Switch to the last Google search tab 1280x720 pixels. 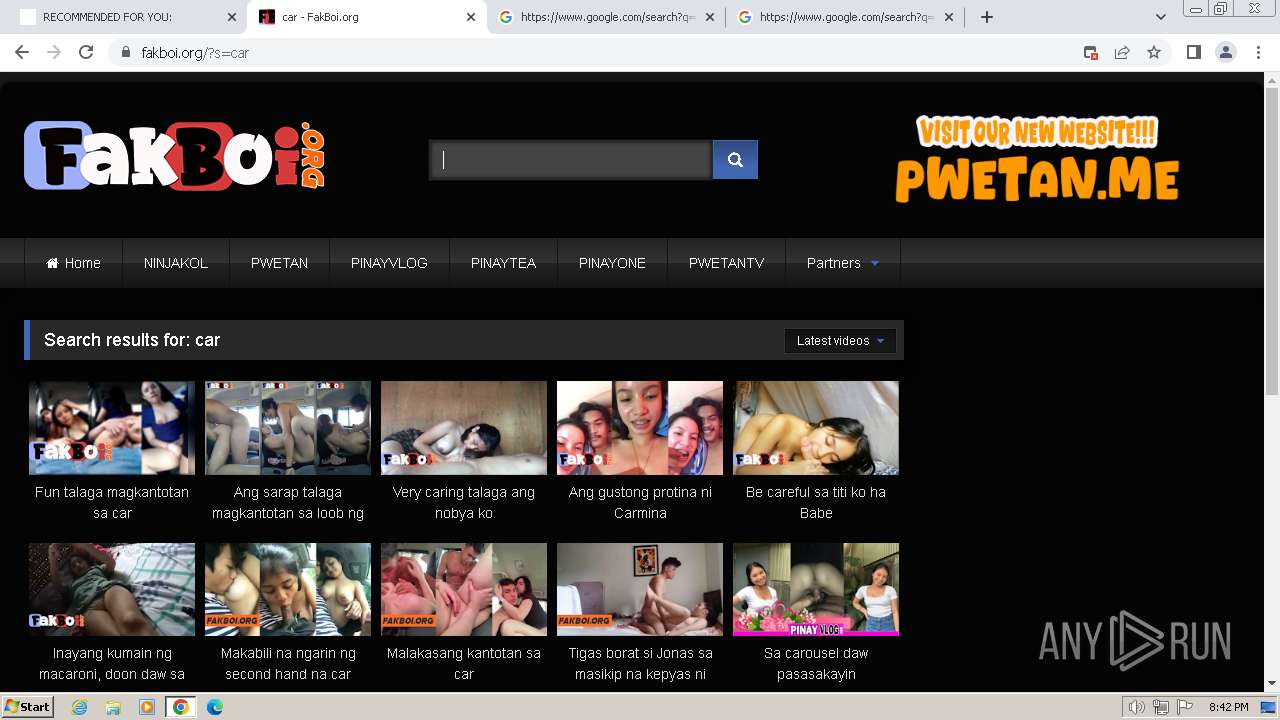pos(846,17)
